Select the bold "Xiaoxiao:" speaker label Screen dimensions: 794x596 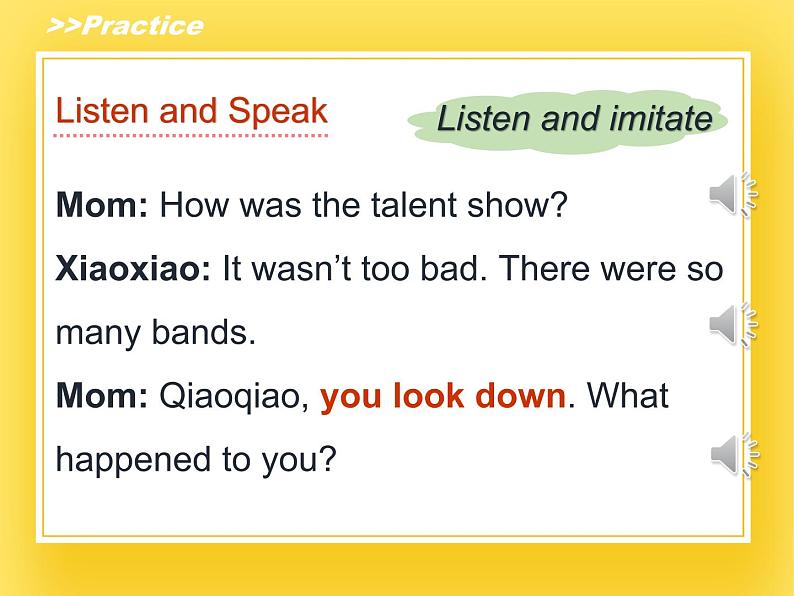tap(133, 268)
